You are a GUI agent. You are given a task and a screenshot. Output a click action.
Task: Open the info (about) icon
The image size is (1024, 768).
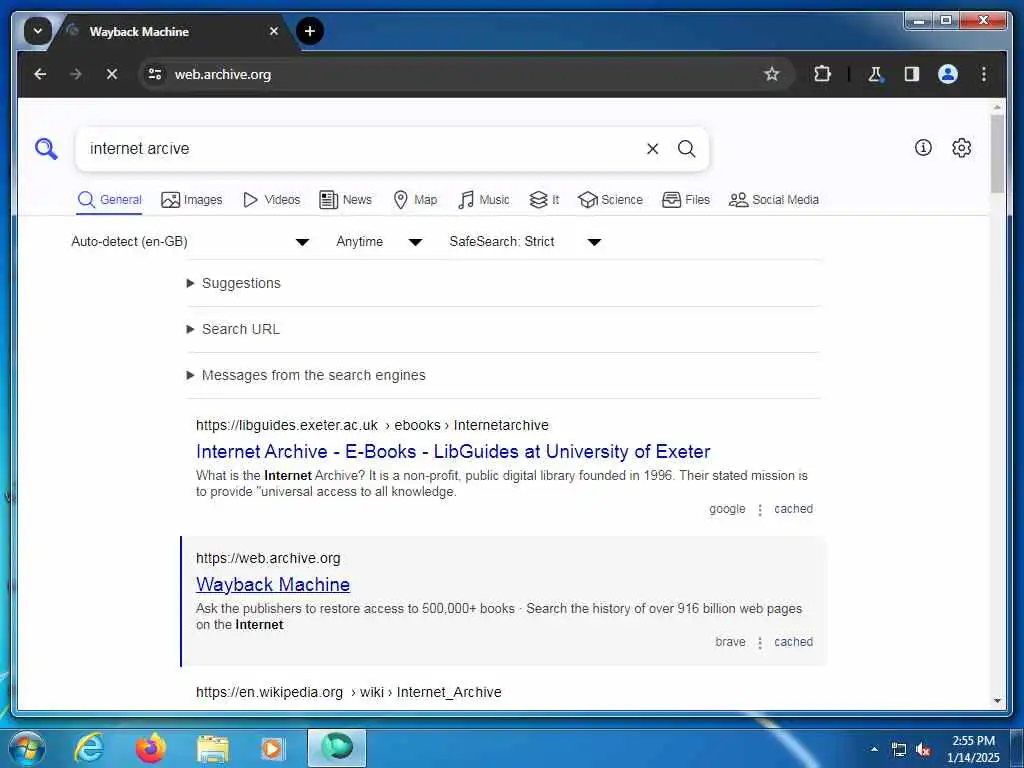[x=923, y=148]
